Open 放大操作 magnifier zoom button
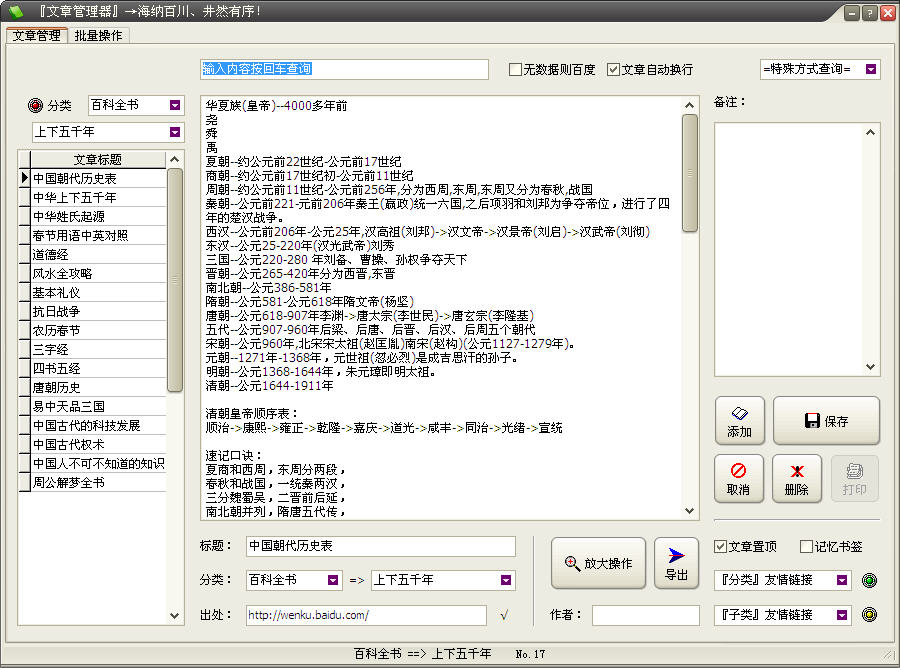 (x=598, y=563)
